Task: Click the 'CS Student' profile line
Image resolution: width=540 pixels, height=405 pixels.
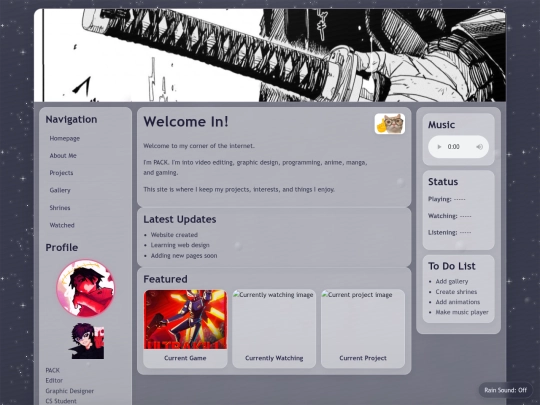Action: pos(61,401)
